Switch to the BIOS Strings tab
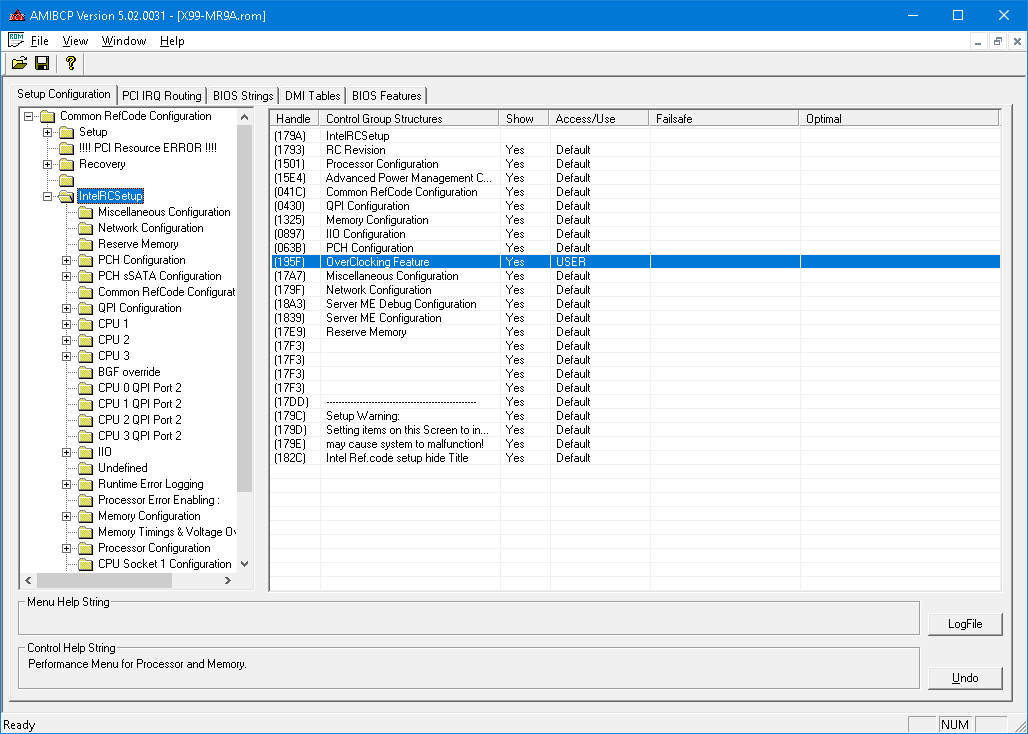The image size is (1028, 734). click(243, 96)
